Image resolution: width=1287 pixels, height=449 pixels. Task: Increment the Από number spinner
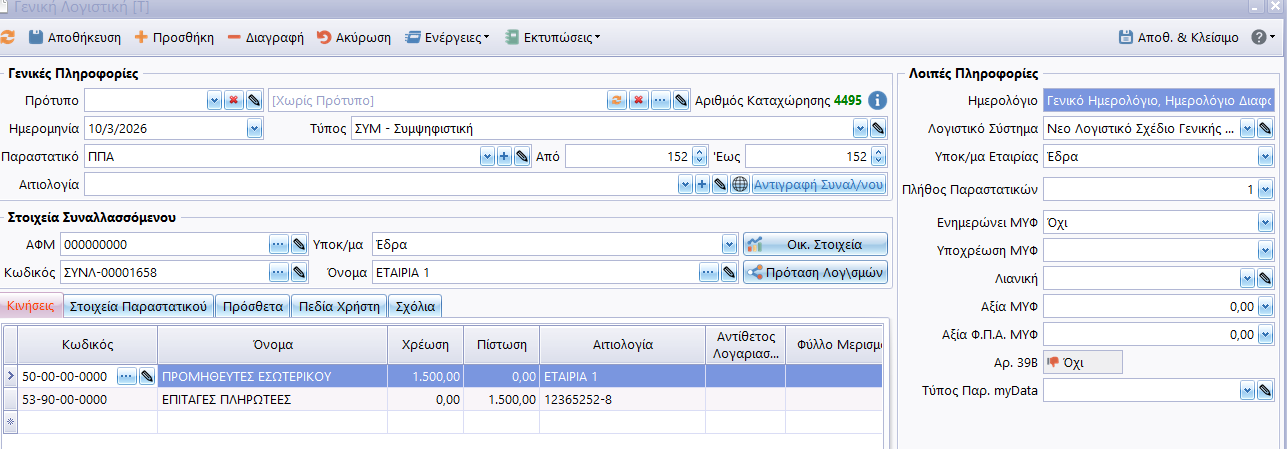[699, 152]
